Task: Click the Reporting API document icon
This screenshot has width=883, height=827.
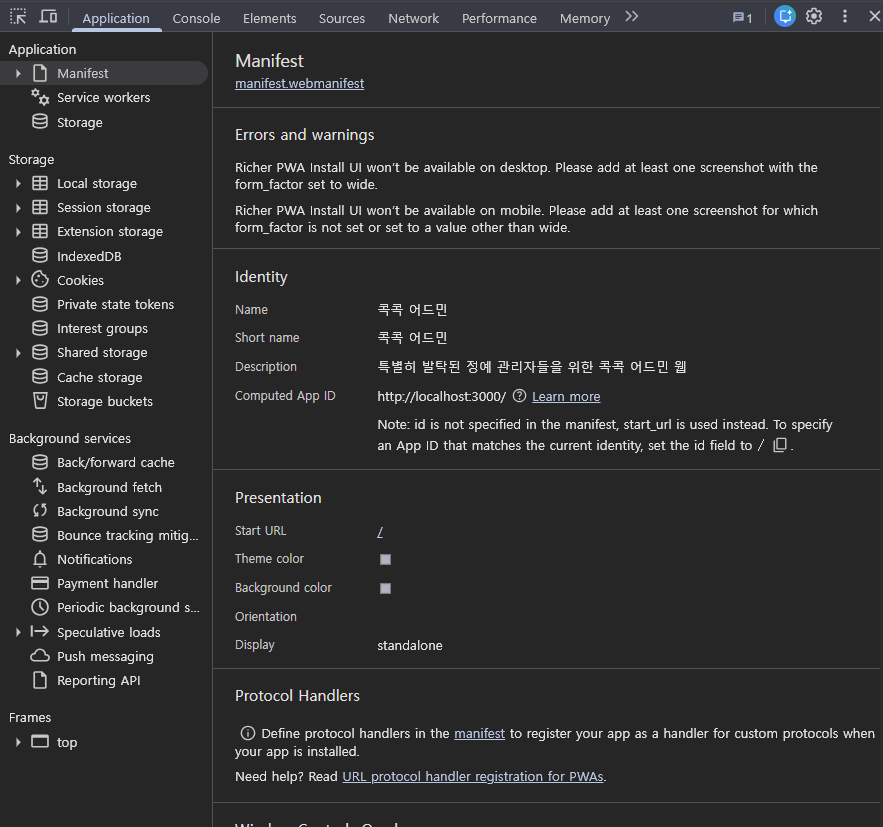Action: pos(40,680)
